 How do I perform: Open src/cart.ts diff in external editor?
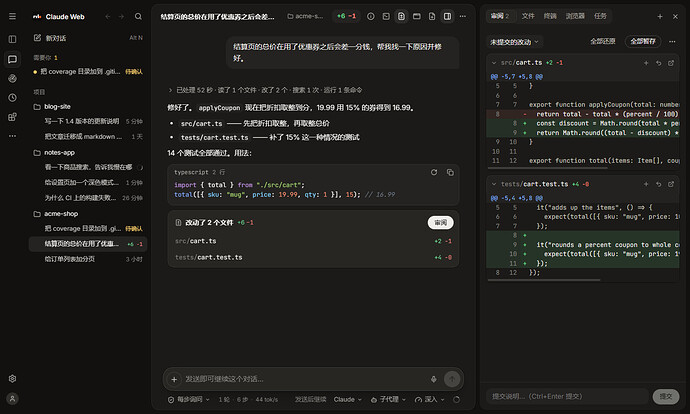pos(671,63)
